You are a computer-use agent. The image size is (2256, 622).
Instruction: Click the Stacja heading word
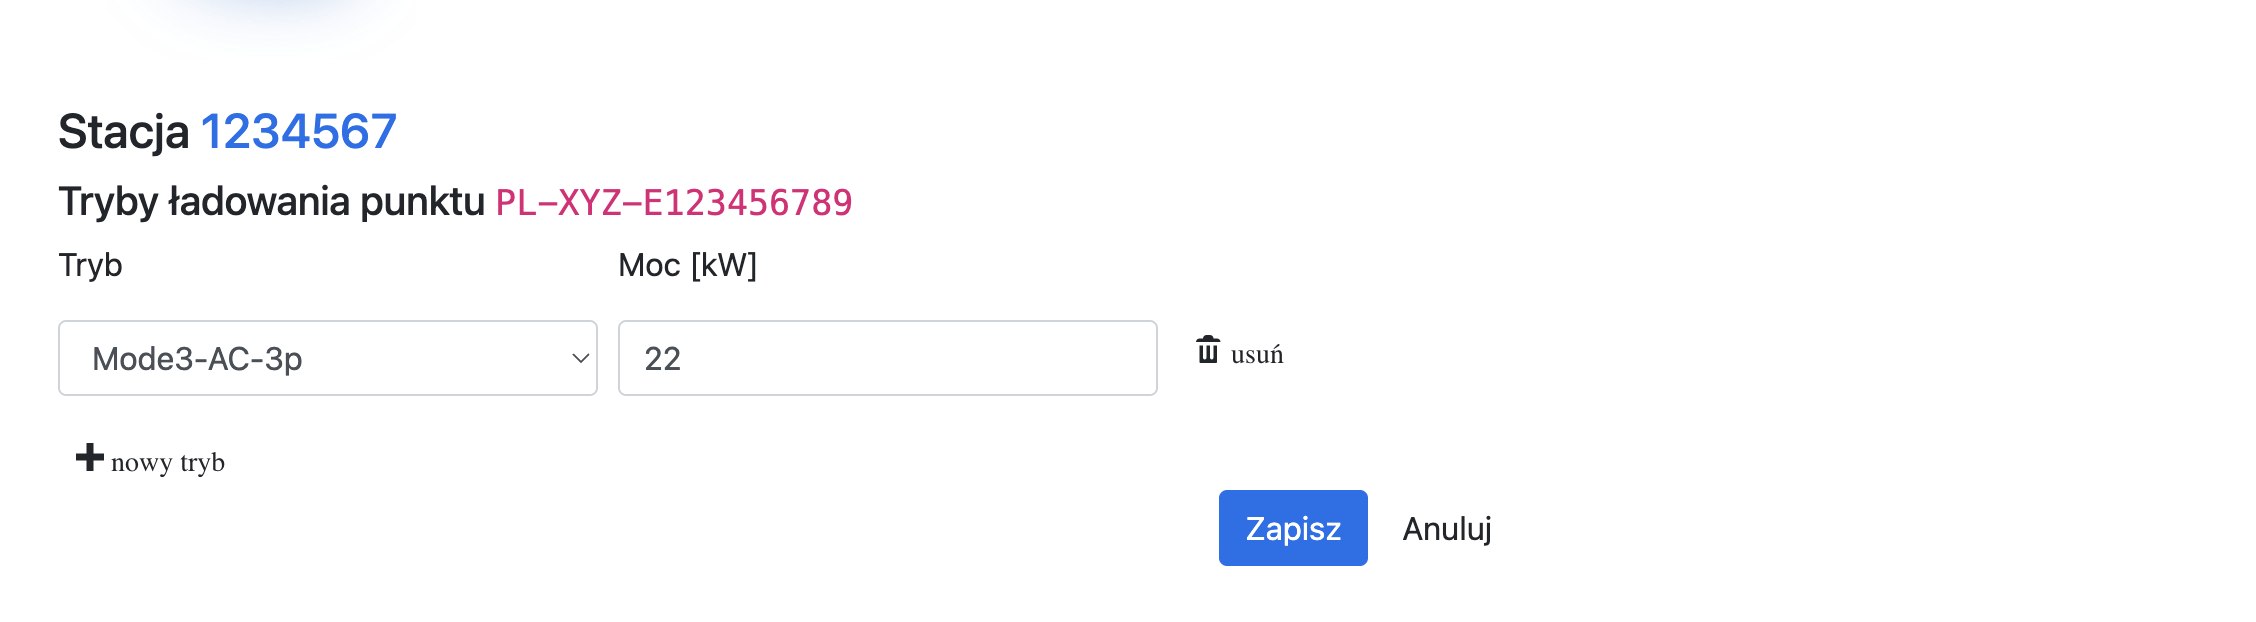coord(124,132)
